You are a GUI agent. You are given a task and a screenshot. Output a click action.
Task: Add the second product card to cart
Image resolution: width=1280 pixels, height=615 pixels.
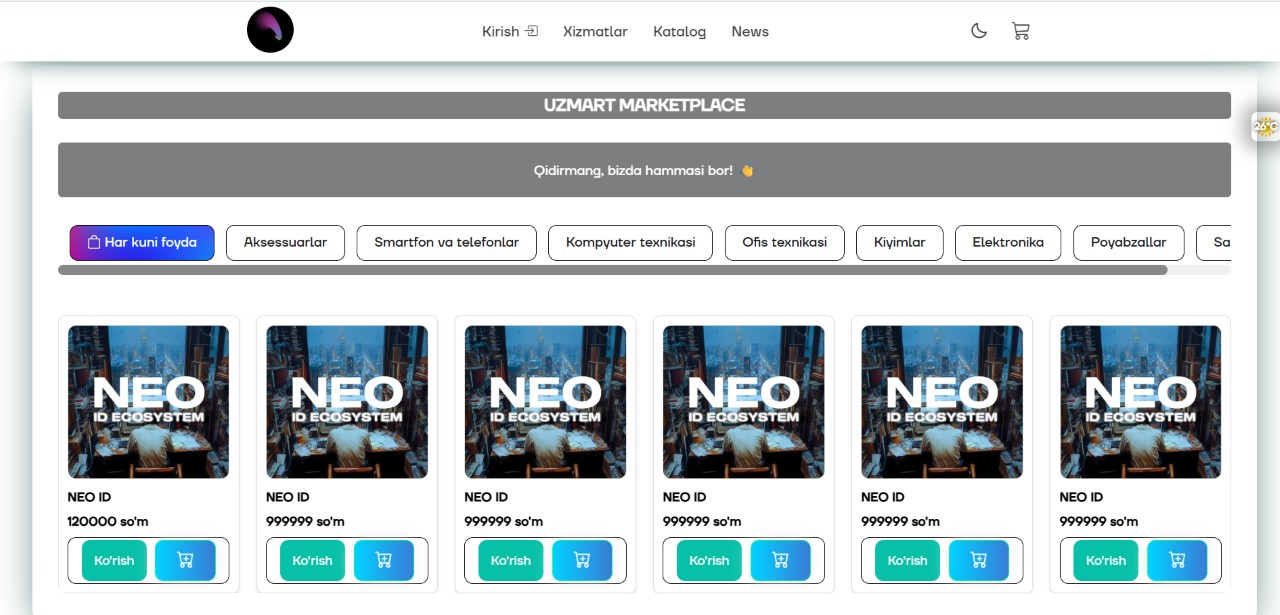[384, 561]
